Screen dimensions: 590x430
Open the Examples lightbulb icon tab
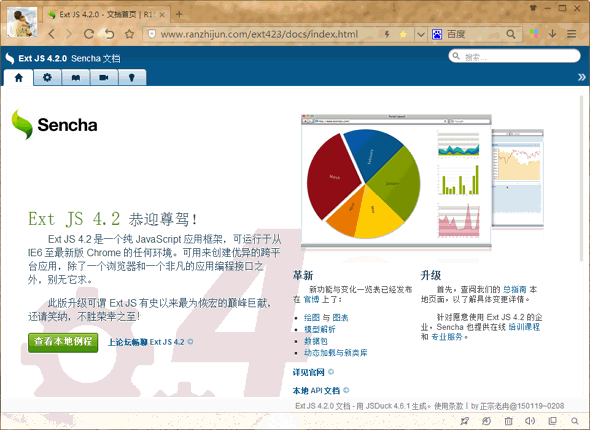[132, 78]
